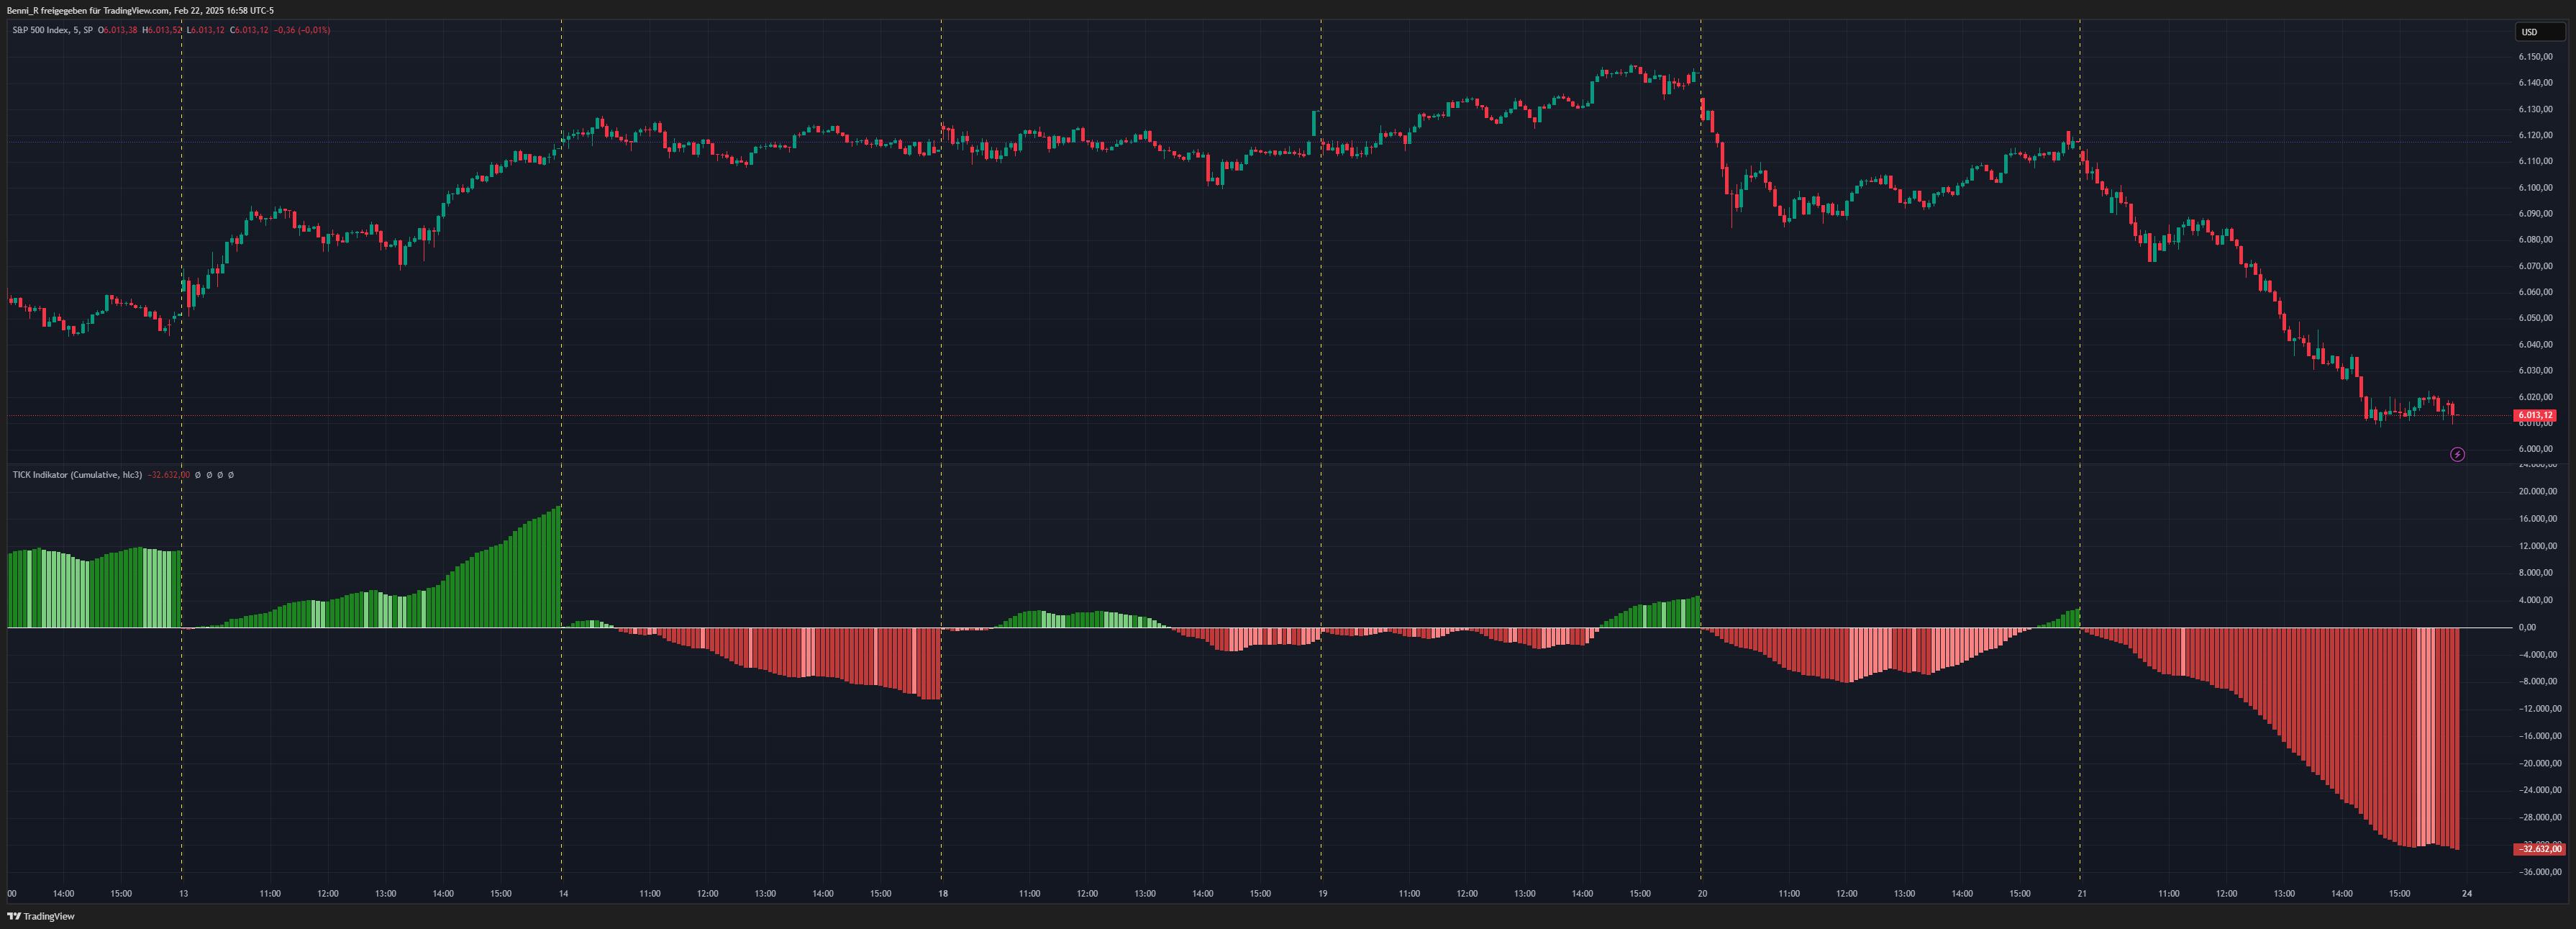This screenshot has height=929, width=2576.
Task: Click indicator axis label −16.000,00
Action: [2540, 736]
